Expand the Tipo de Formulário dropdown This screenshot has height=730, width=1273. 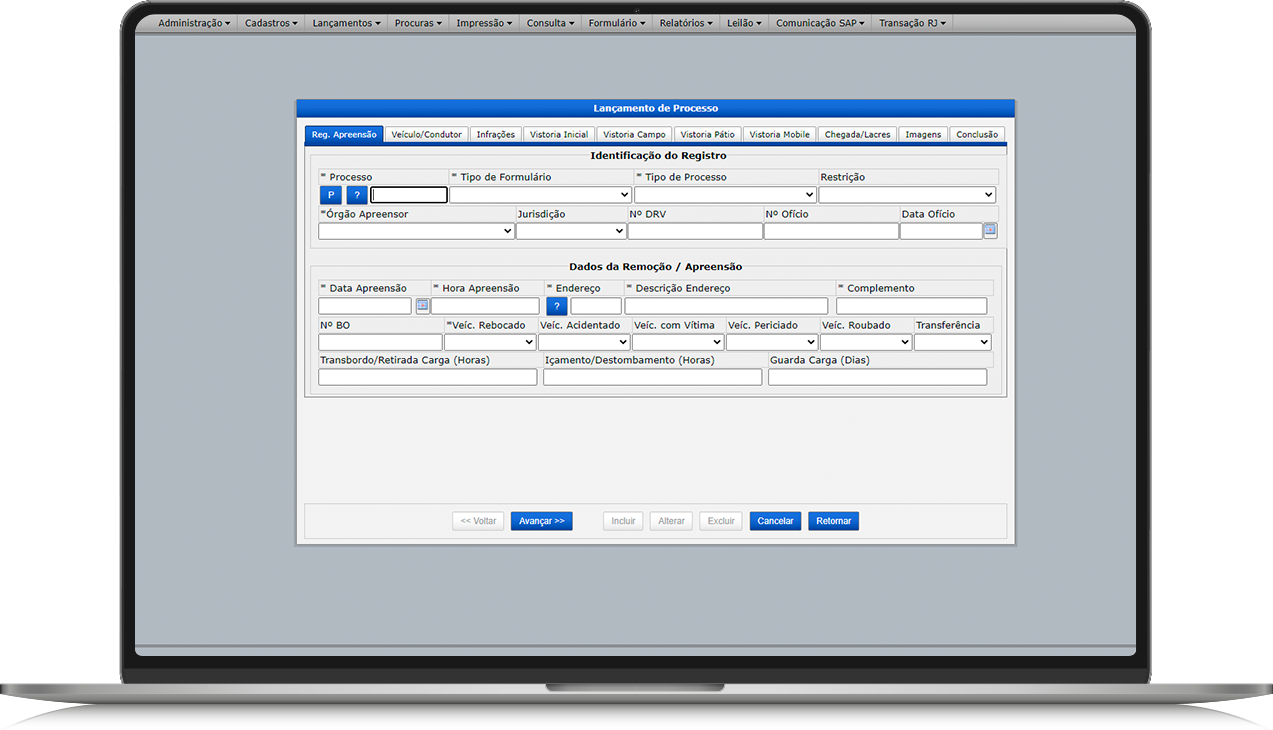click(540, 195)
